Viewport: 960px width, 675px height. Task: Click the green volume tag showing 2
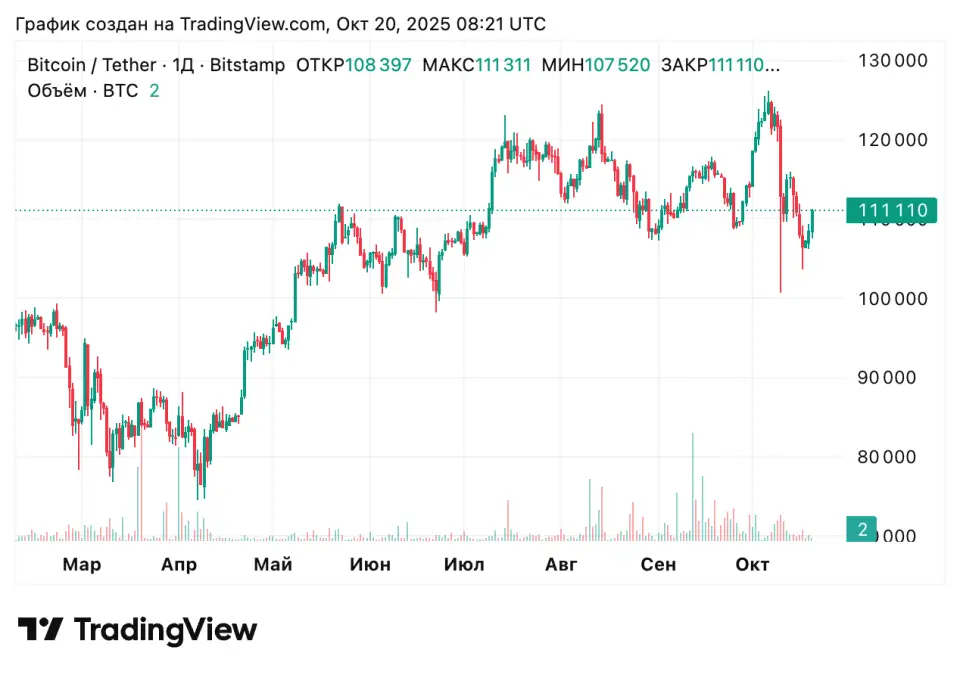click(860, 528)
